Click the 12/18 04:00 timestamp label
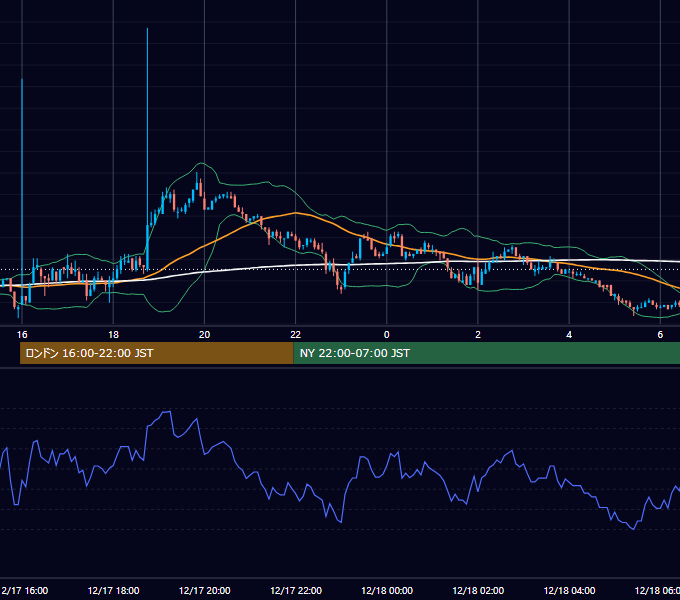680x600 pixels. point(569,590)
